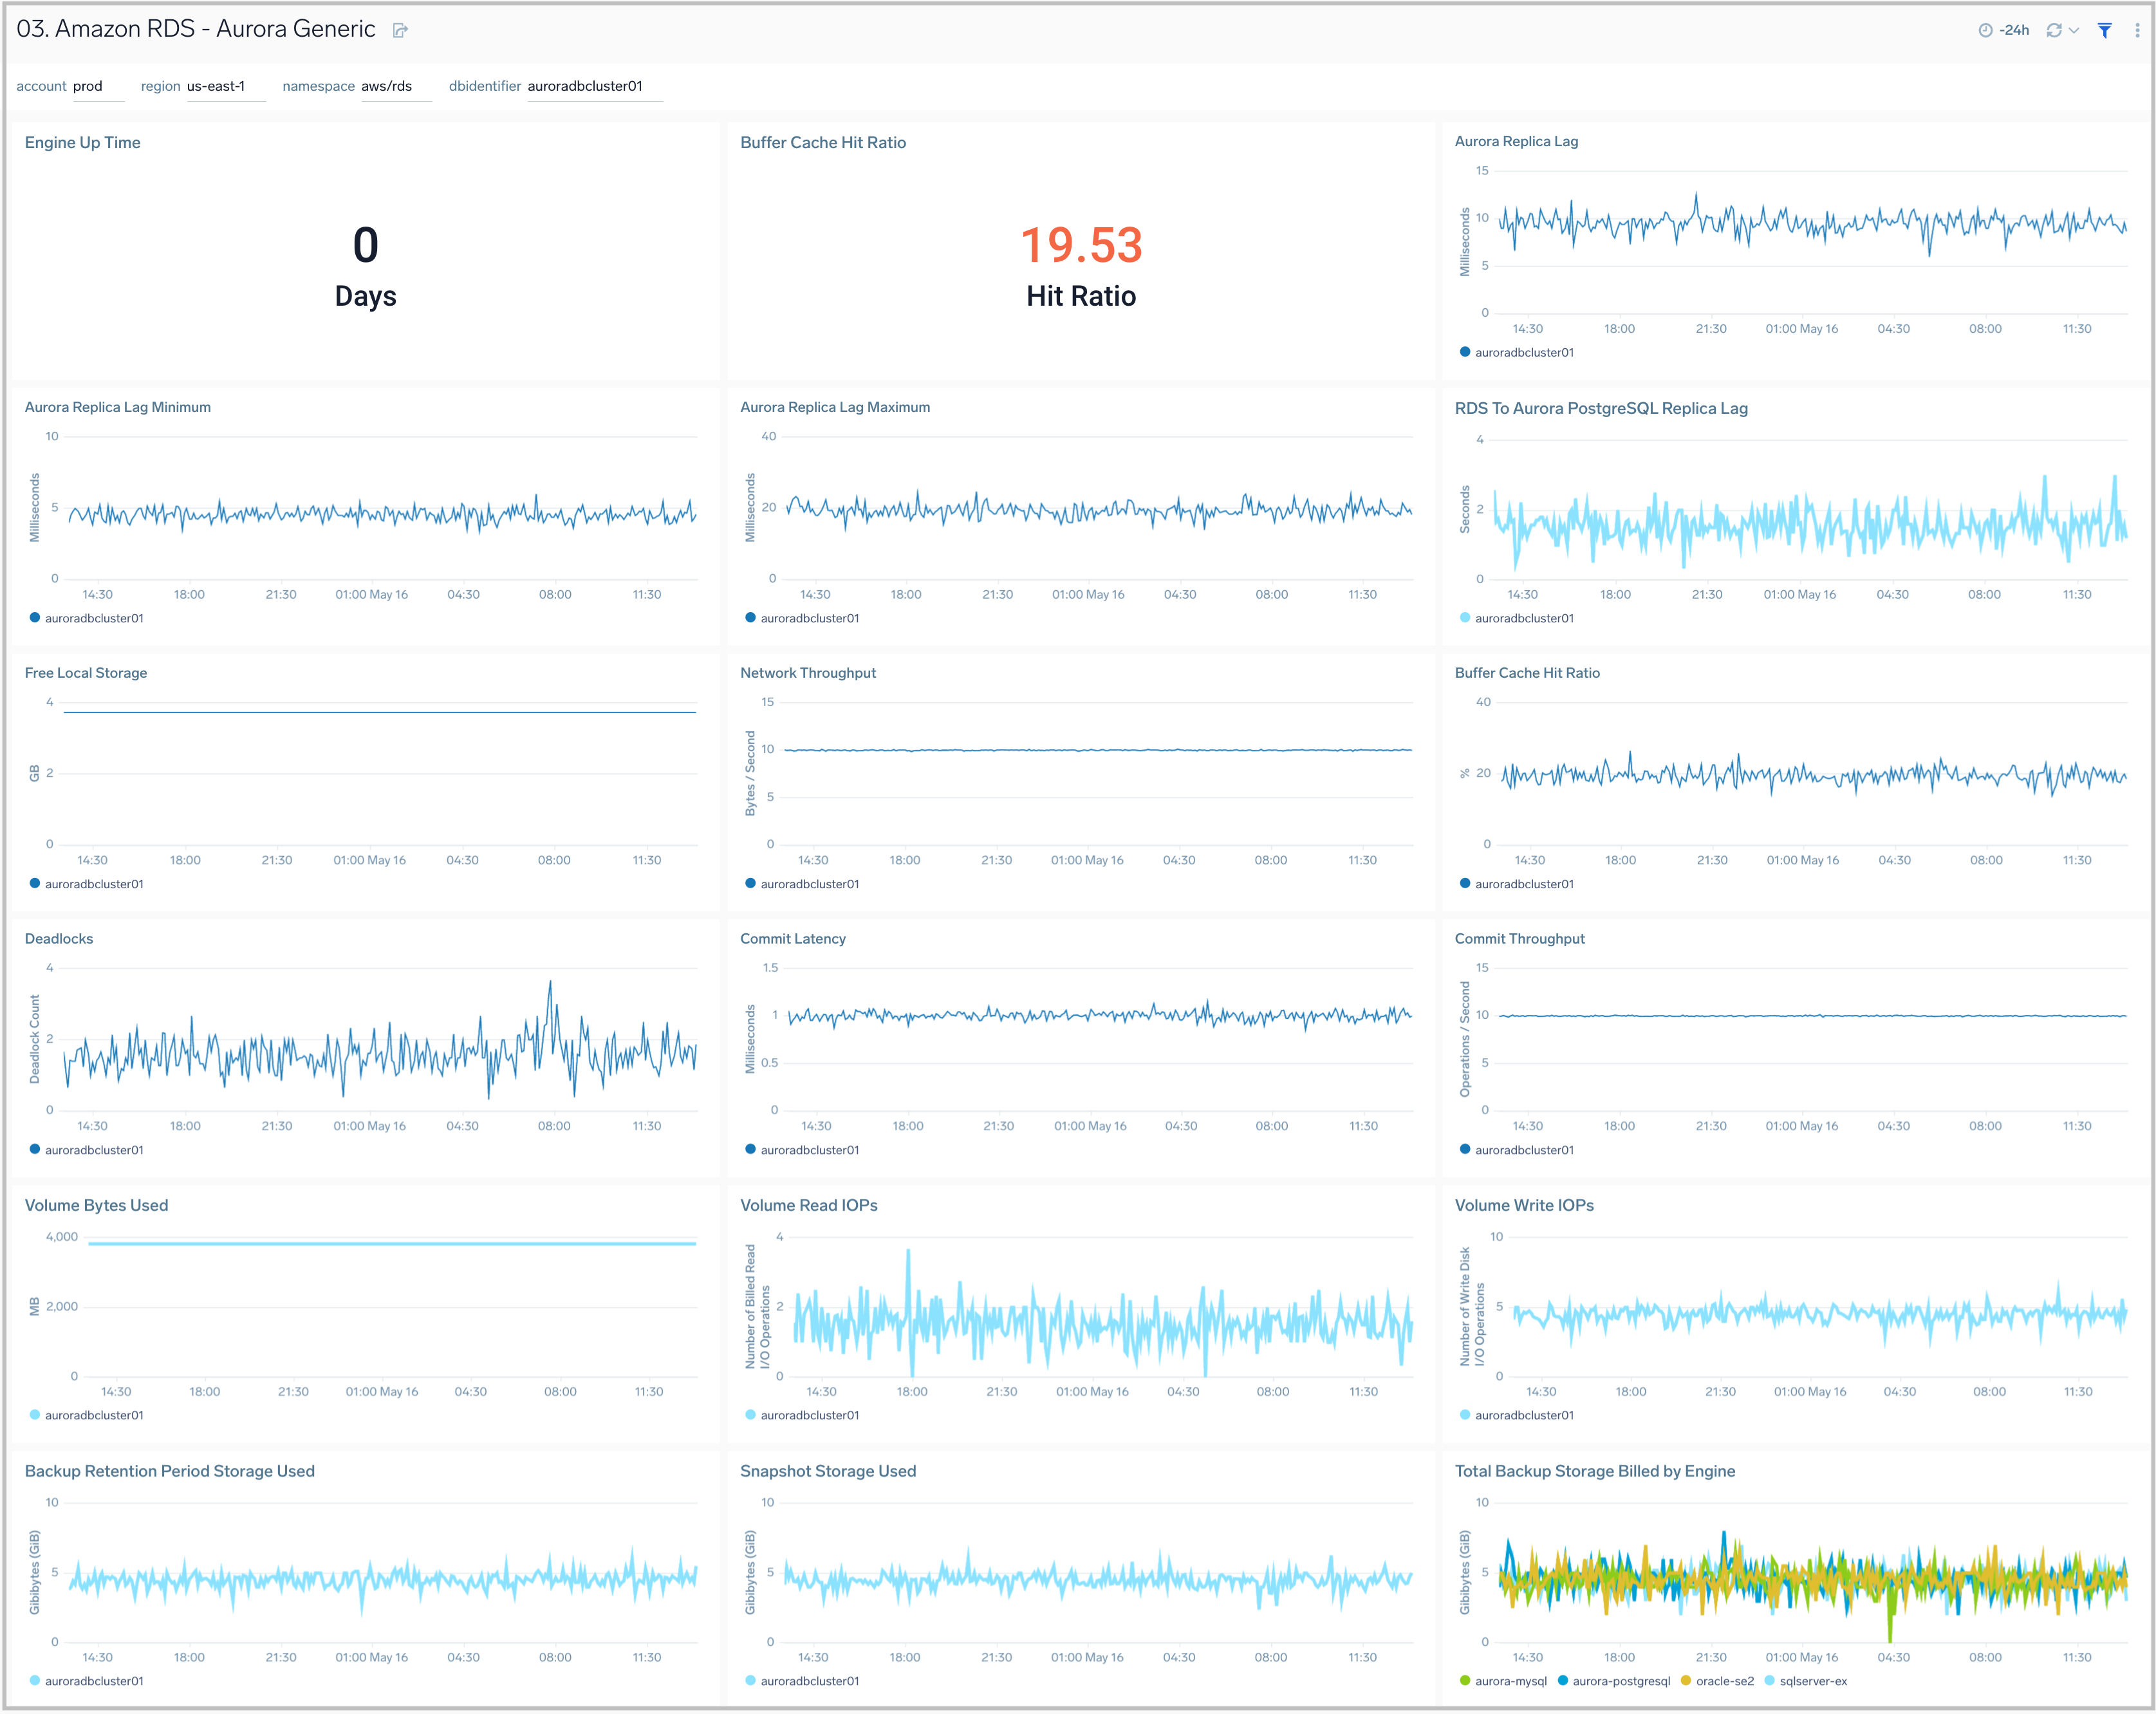Viewport: 2156px width, 1714px height.
Task: Edit the dbidentifier filter auroradbcluster01
Action: coord(585,86)
